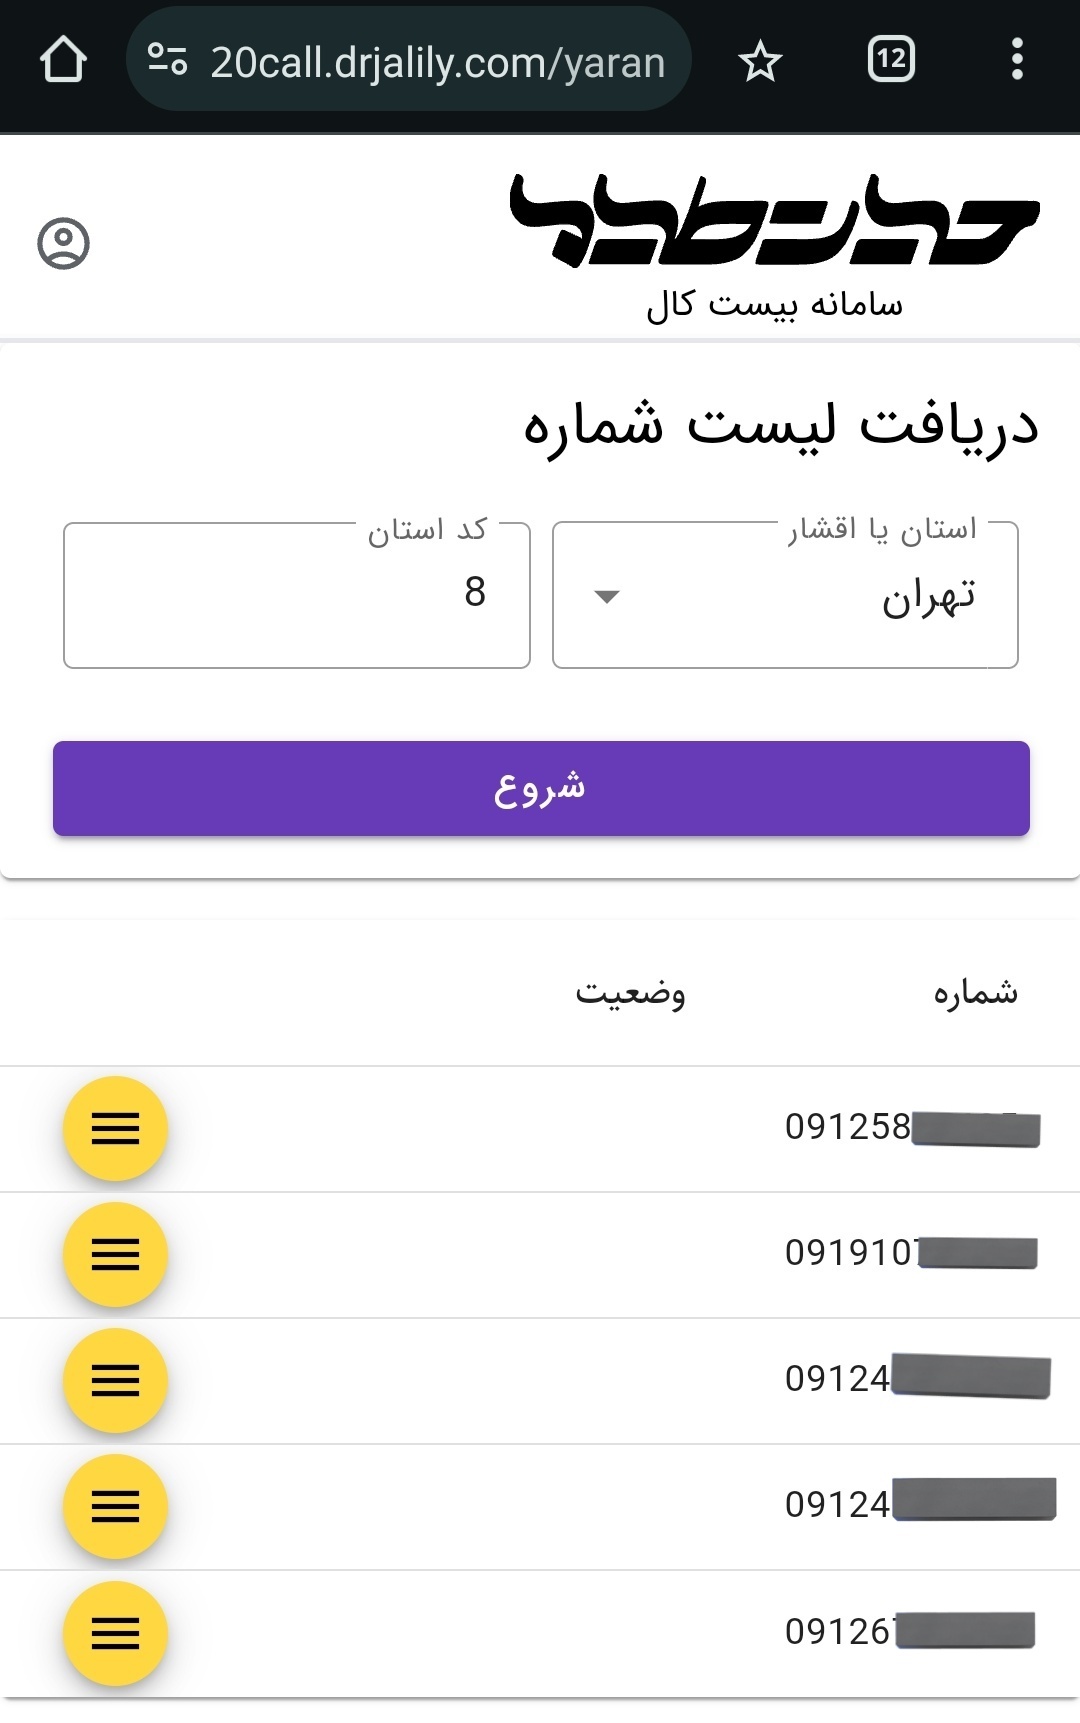Open menu for number starting 091910
Image resolution: width=1080 pixels, height=1723 pixels.
pos(115,1254)
